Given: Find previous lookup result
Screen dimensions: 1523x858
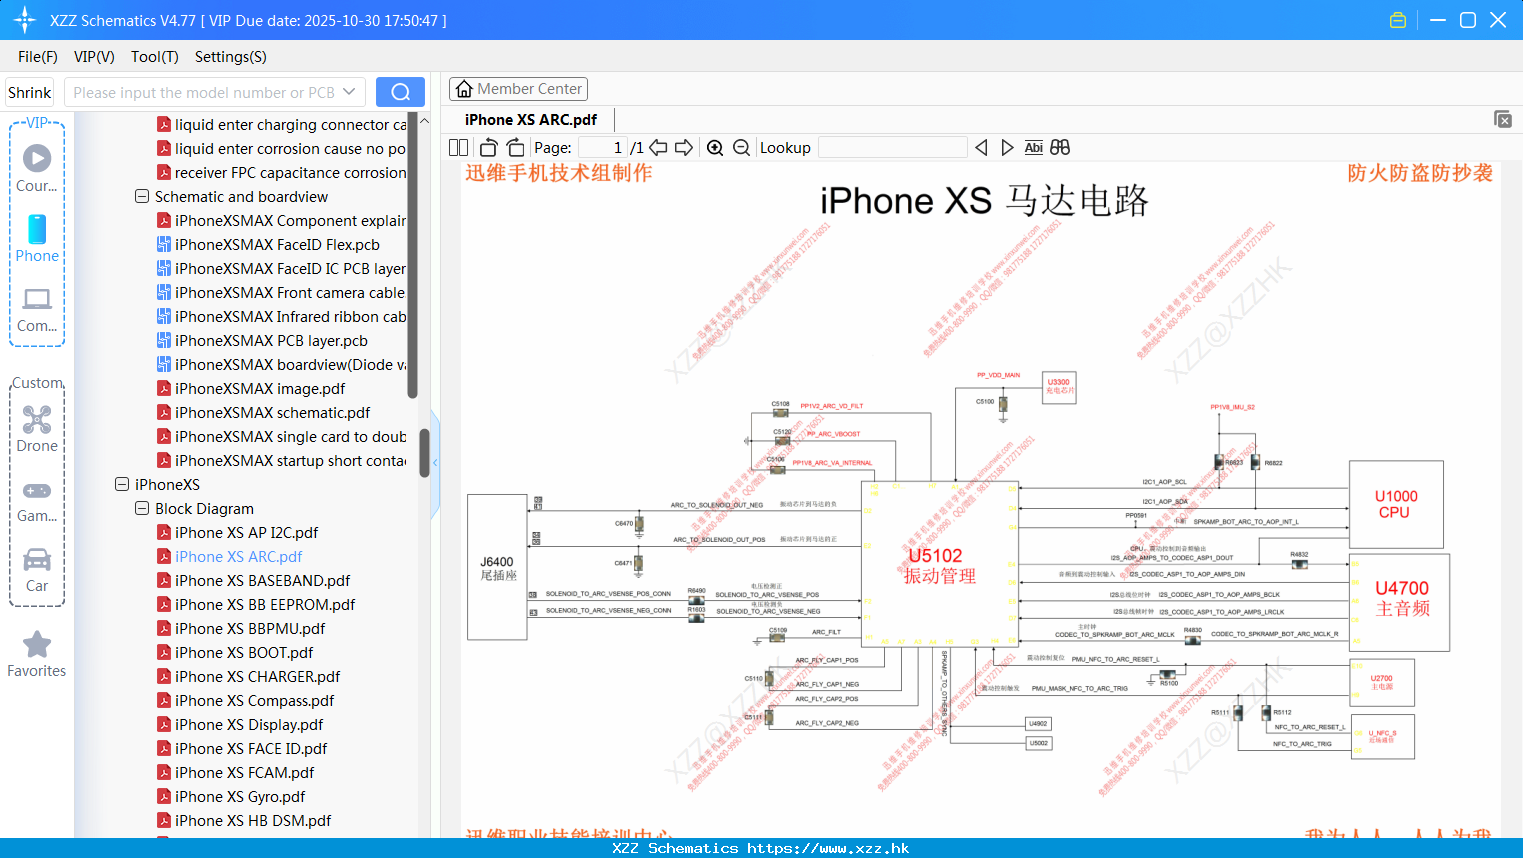Looking at the screenshot, I should pyautogui.click(x=981, y=147).
